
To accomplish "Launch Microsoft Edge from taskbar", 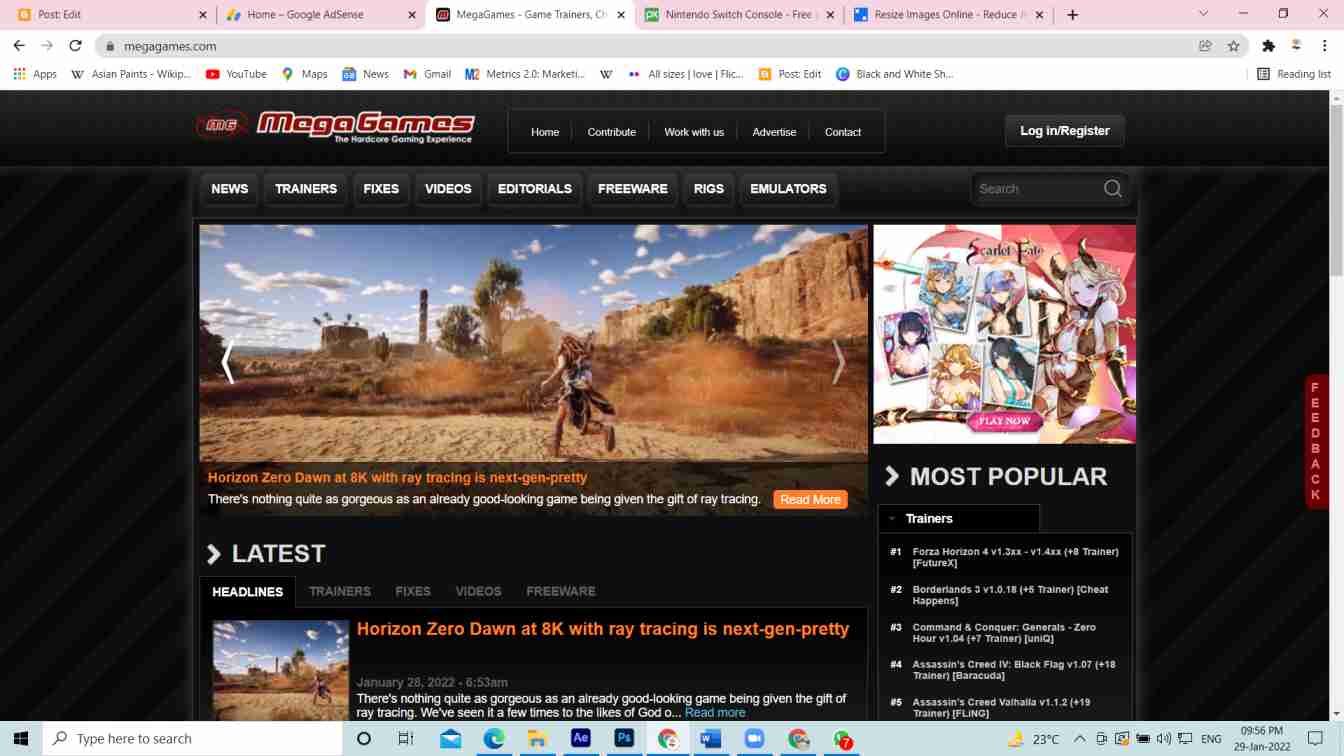I will click(494, 738).
